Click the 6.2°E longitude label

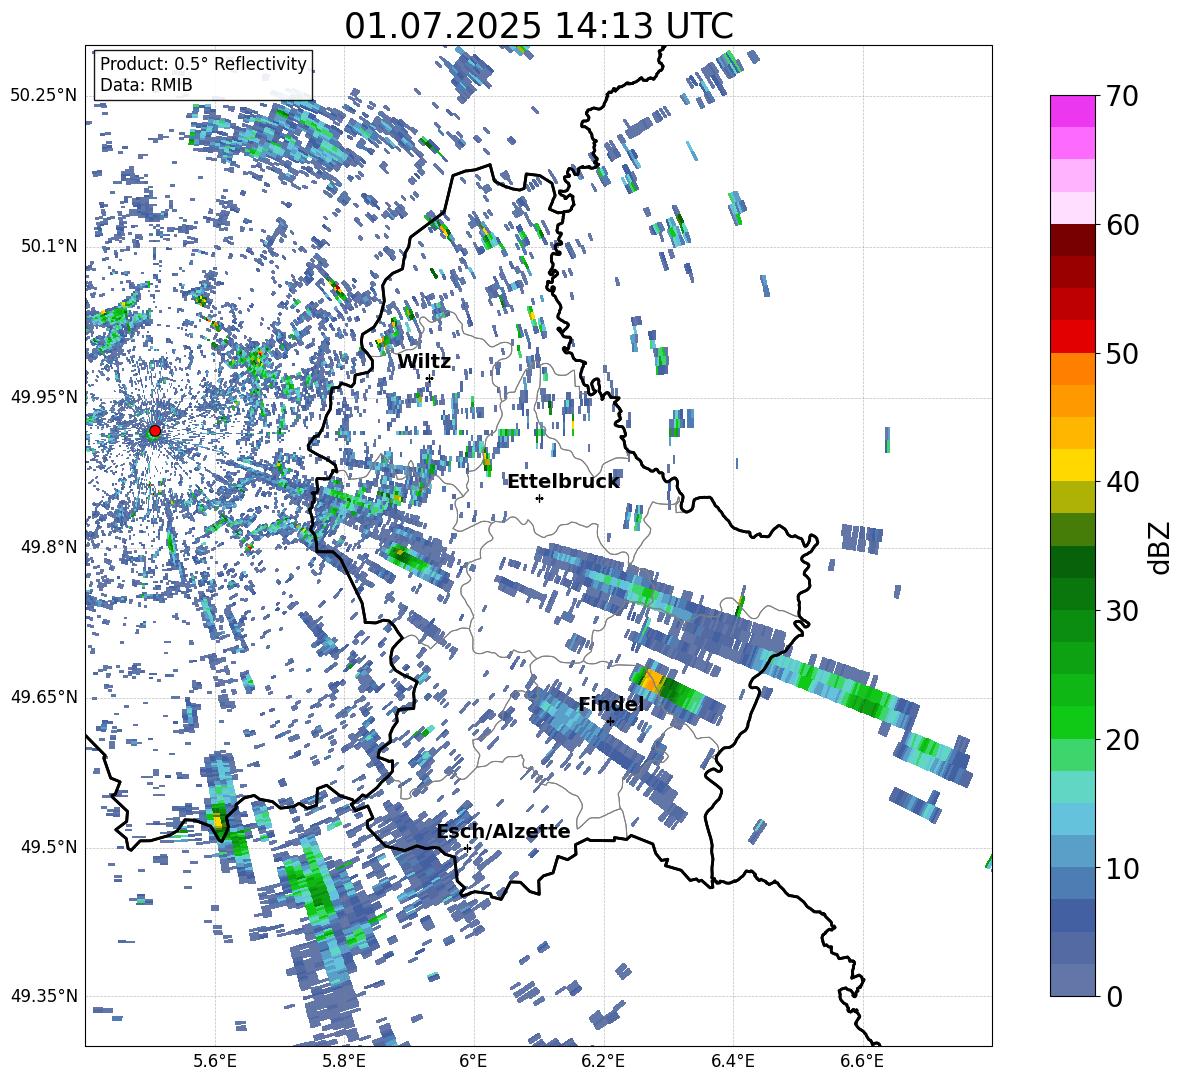click(603, 1061)
